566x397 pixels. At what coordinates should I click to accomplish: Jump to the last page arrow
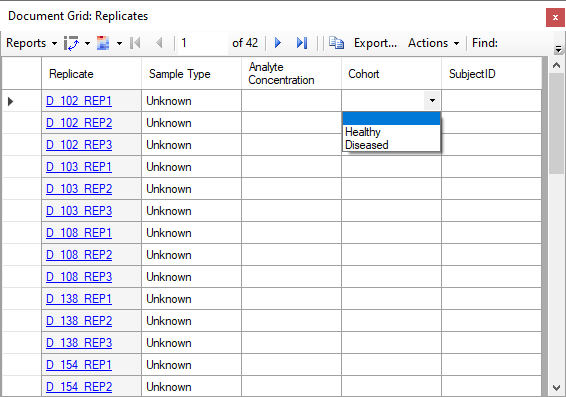point(302,43)
